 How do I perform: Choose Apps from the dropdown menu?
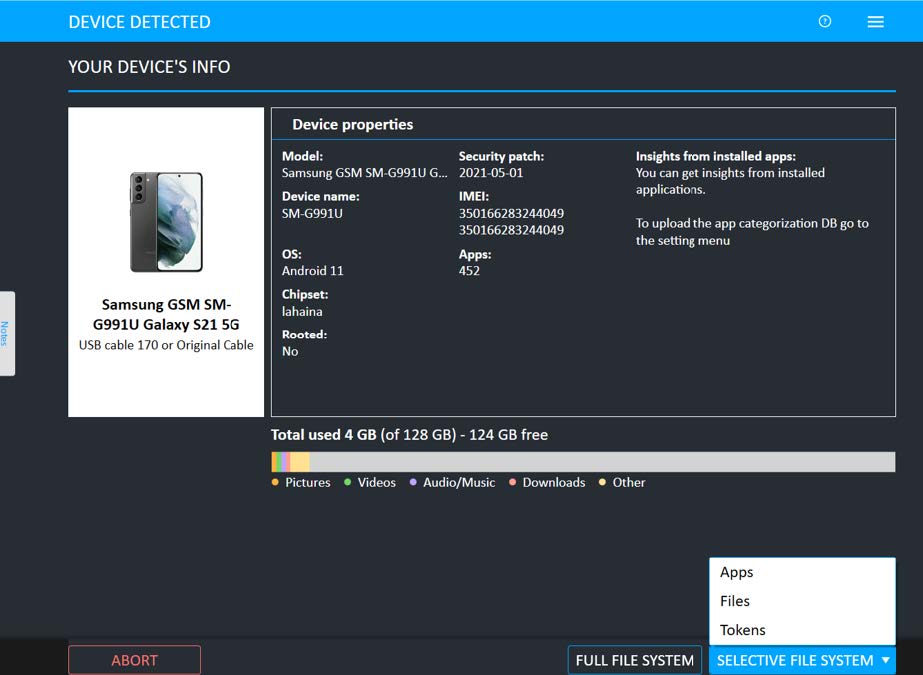pos(802,572)
